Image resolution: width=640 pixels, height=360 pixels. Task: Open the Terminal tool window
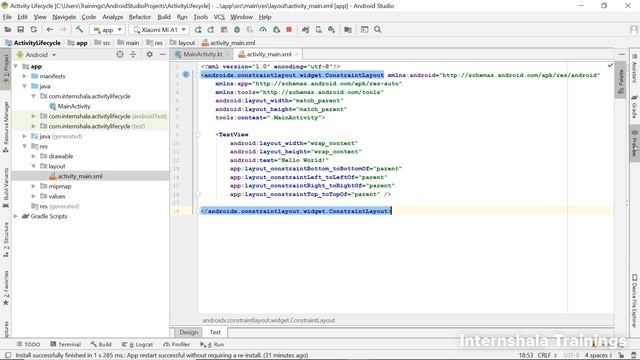[65, 344]
